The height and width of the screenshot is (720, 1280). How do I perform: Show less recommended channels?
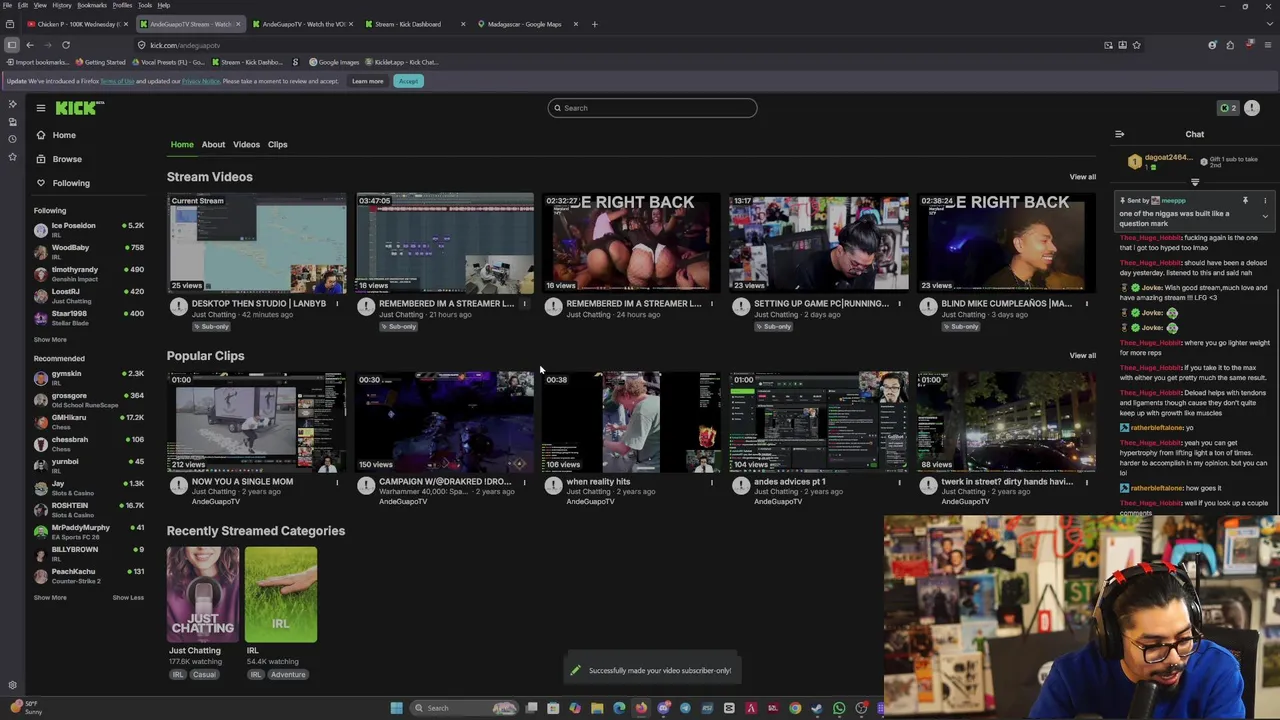pos(128,598)
